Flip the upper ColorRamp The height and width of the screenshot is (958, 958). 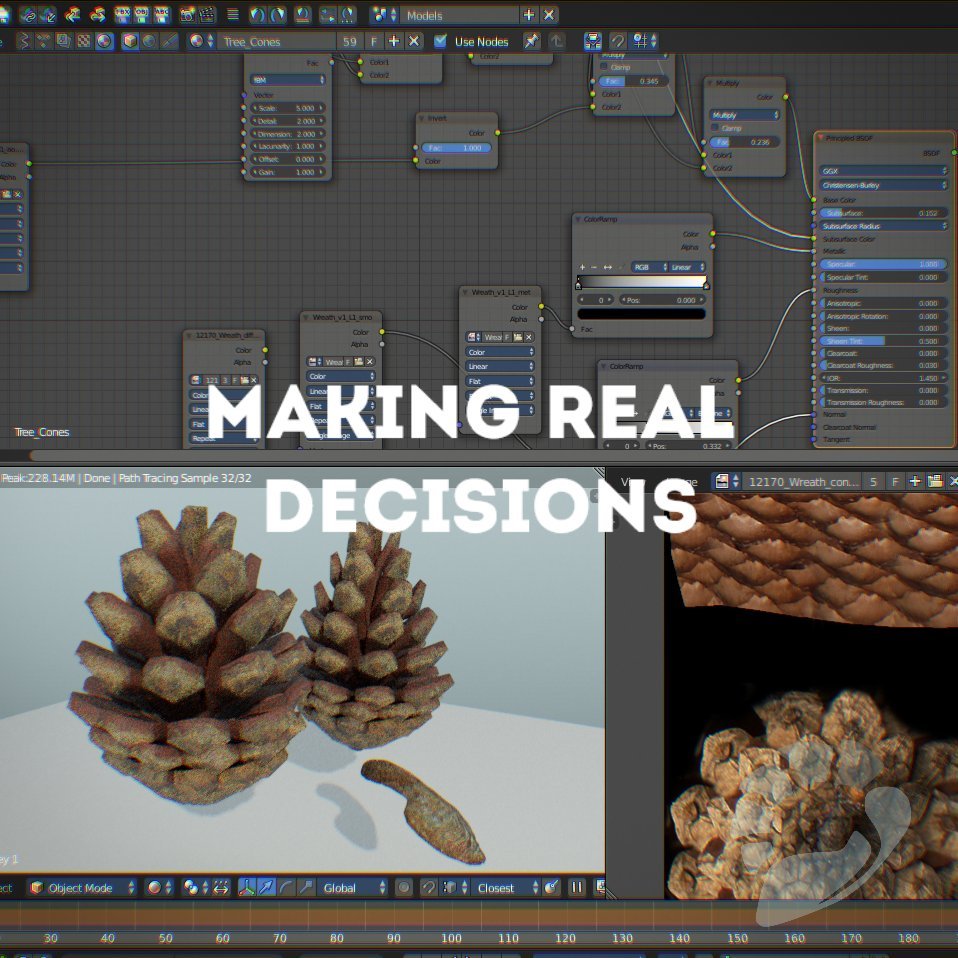(607, 267)
